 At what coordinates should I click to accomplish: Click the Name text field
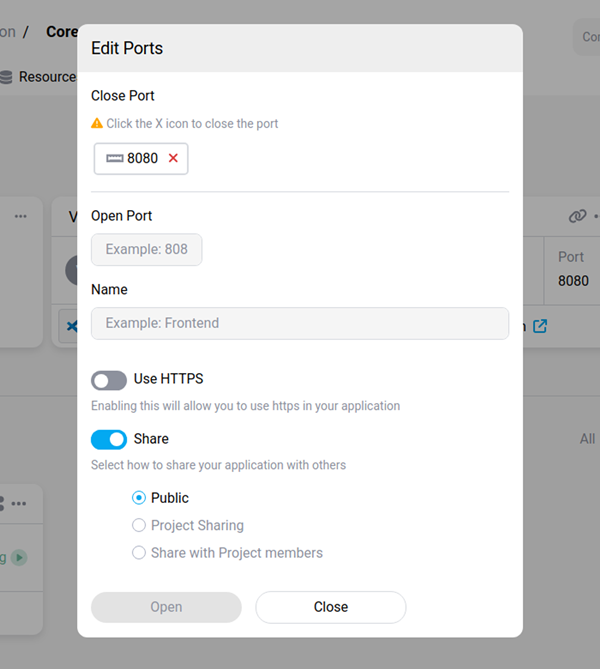tap(300, 323)
